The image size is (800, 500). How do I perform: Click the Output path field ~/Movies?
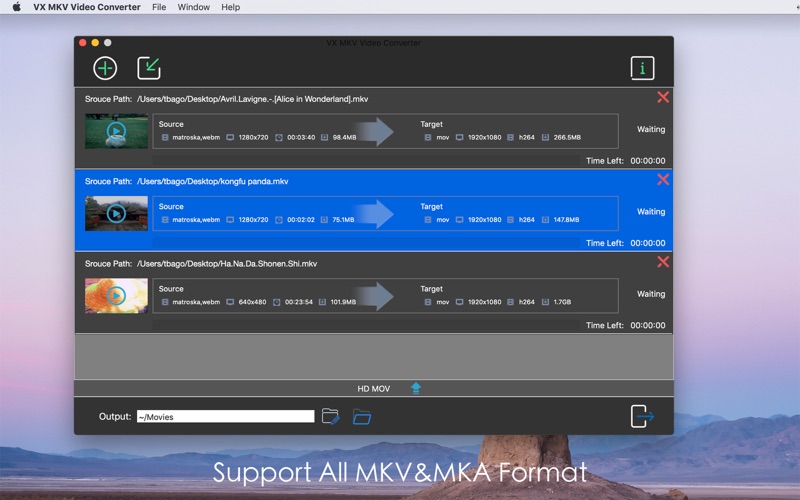click(x=226, y=416)
